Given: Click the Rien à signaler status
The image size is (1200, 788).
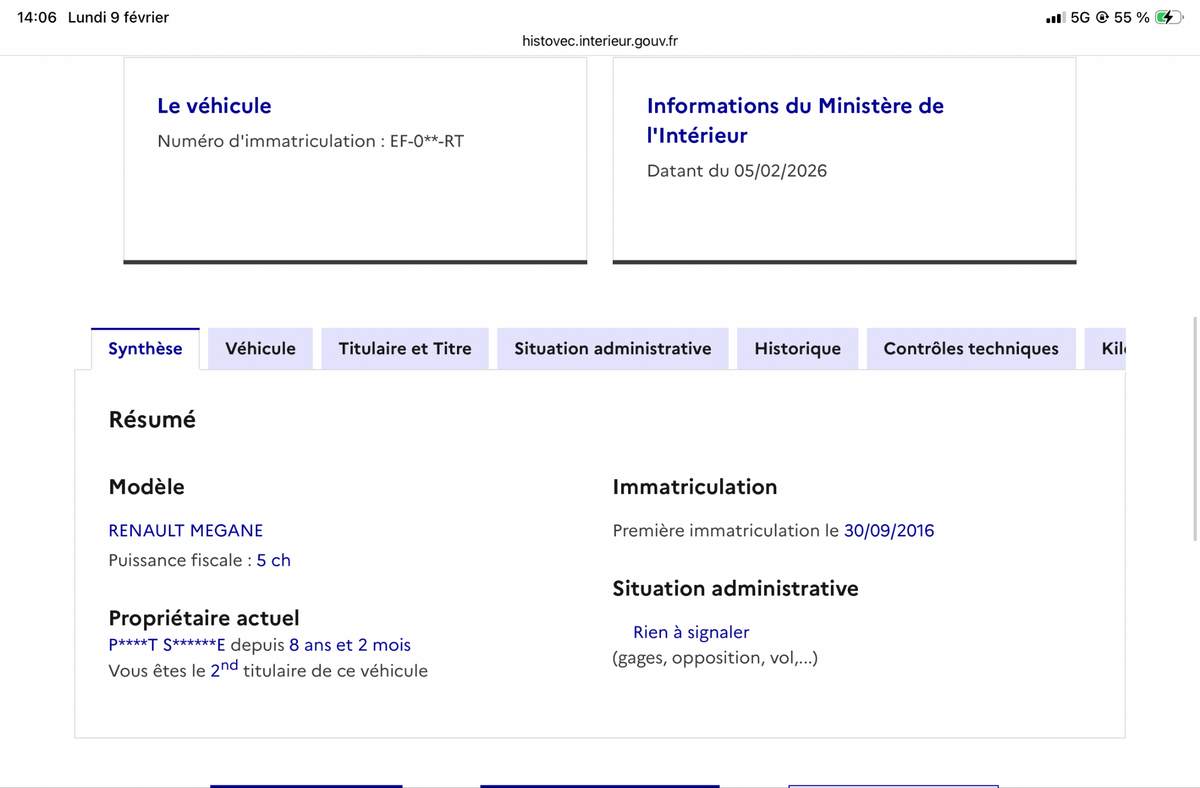Looking at the screenshot, I should coord(691,633).
